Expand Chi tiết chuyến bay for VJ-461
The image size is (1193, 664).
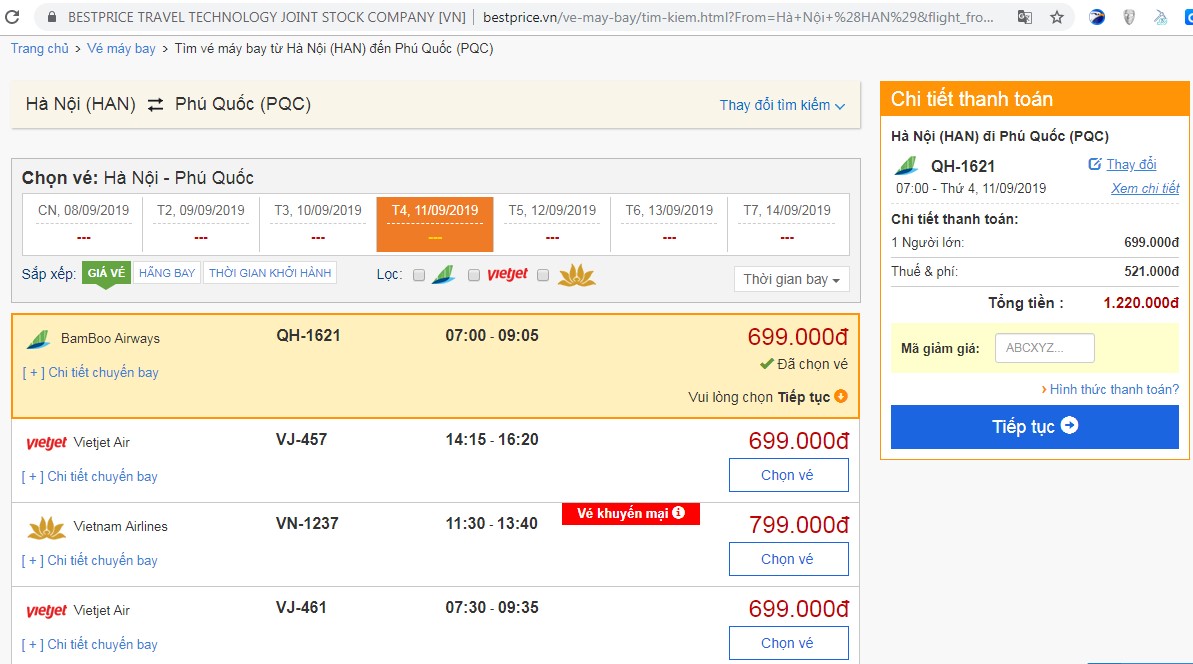click(90, 645)
